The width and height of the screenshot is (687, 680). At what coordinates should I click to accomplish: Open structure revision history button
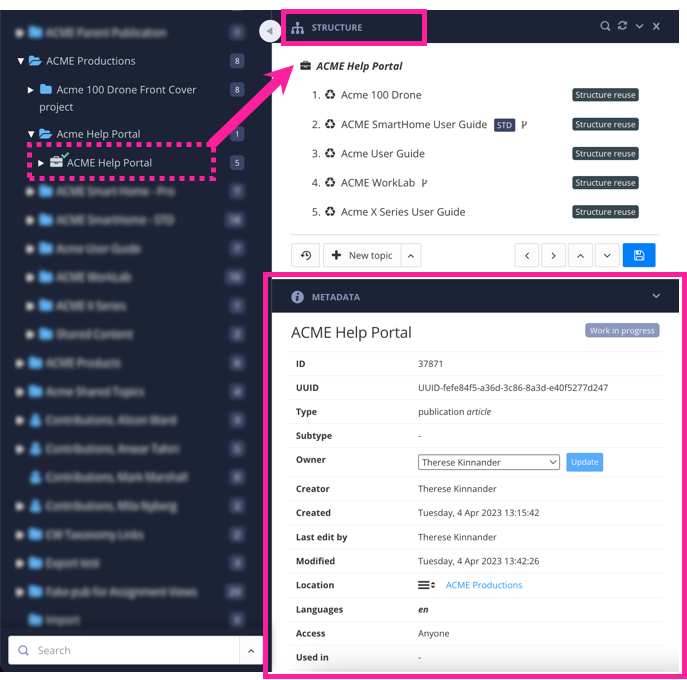(306, 255)
